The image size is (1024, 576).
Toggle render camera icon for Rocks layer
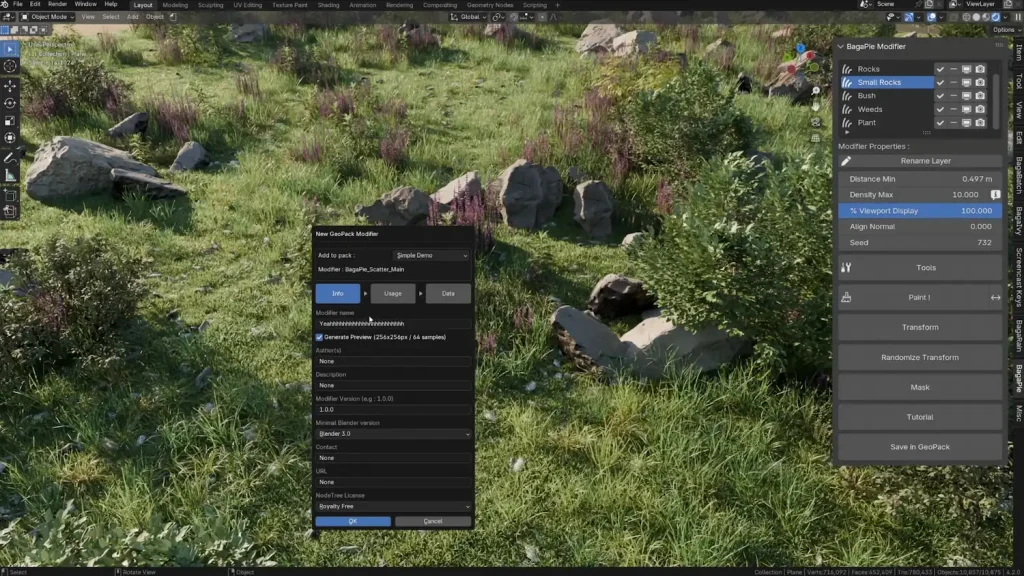click(980, 69)
